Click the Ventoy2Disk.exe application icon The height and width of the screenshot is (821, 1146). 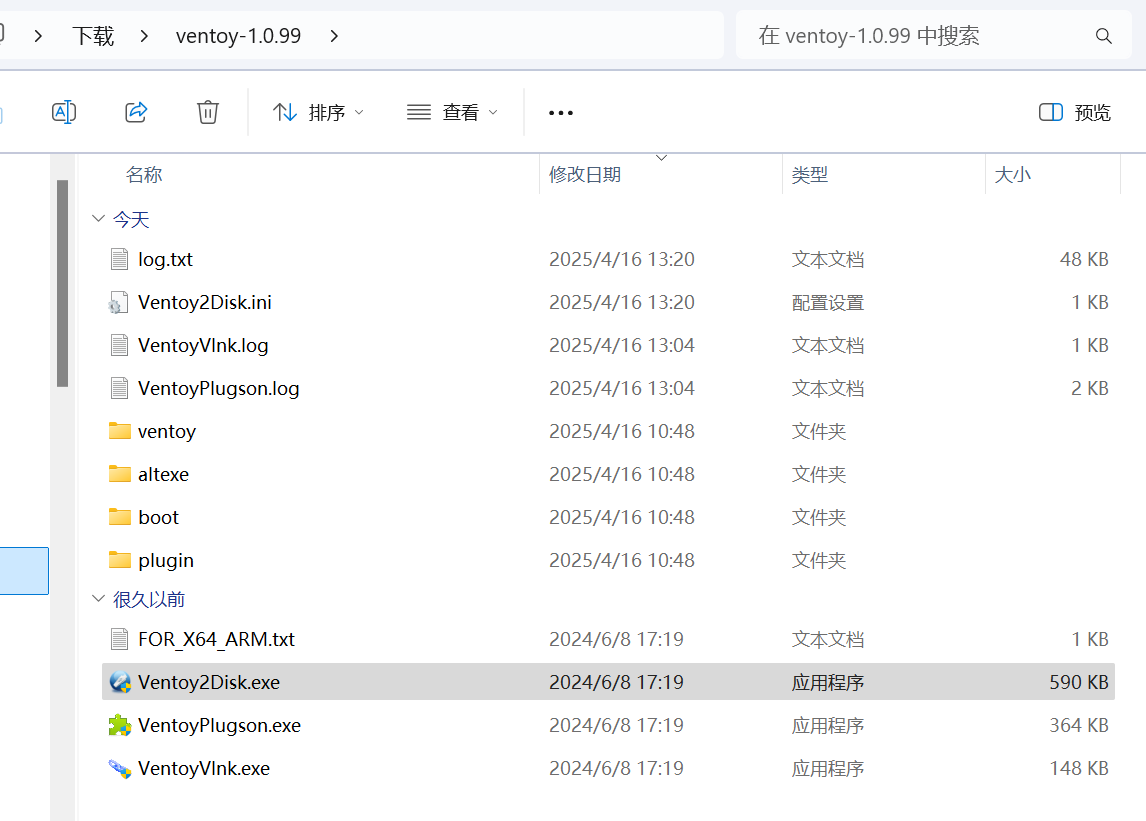click(x=120, y=682)
